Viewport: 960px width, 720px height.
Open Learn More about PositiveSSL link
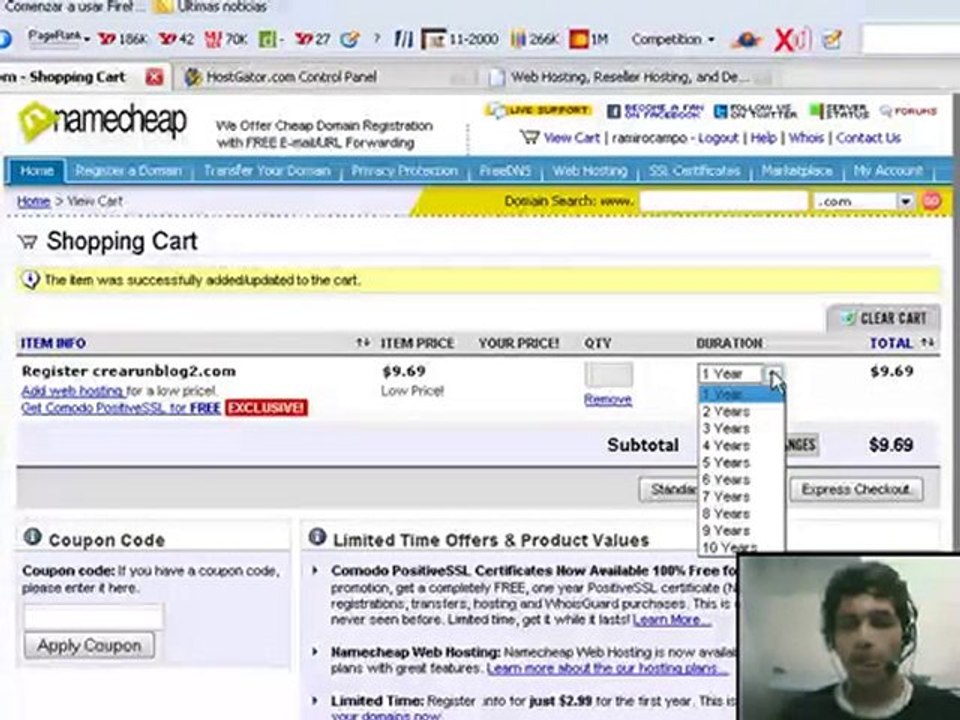click(671, 620)
